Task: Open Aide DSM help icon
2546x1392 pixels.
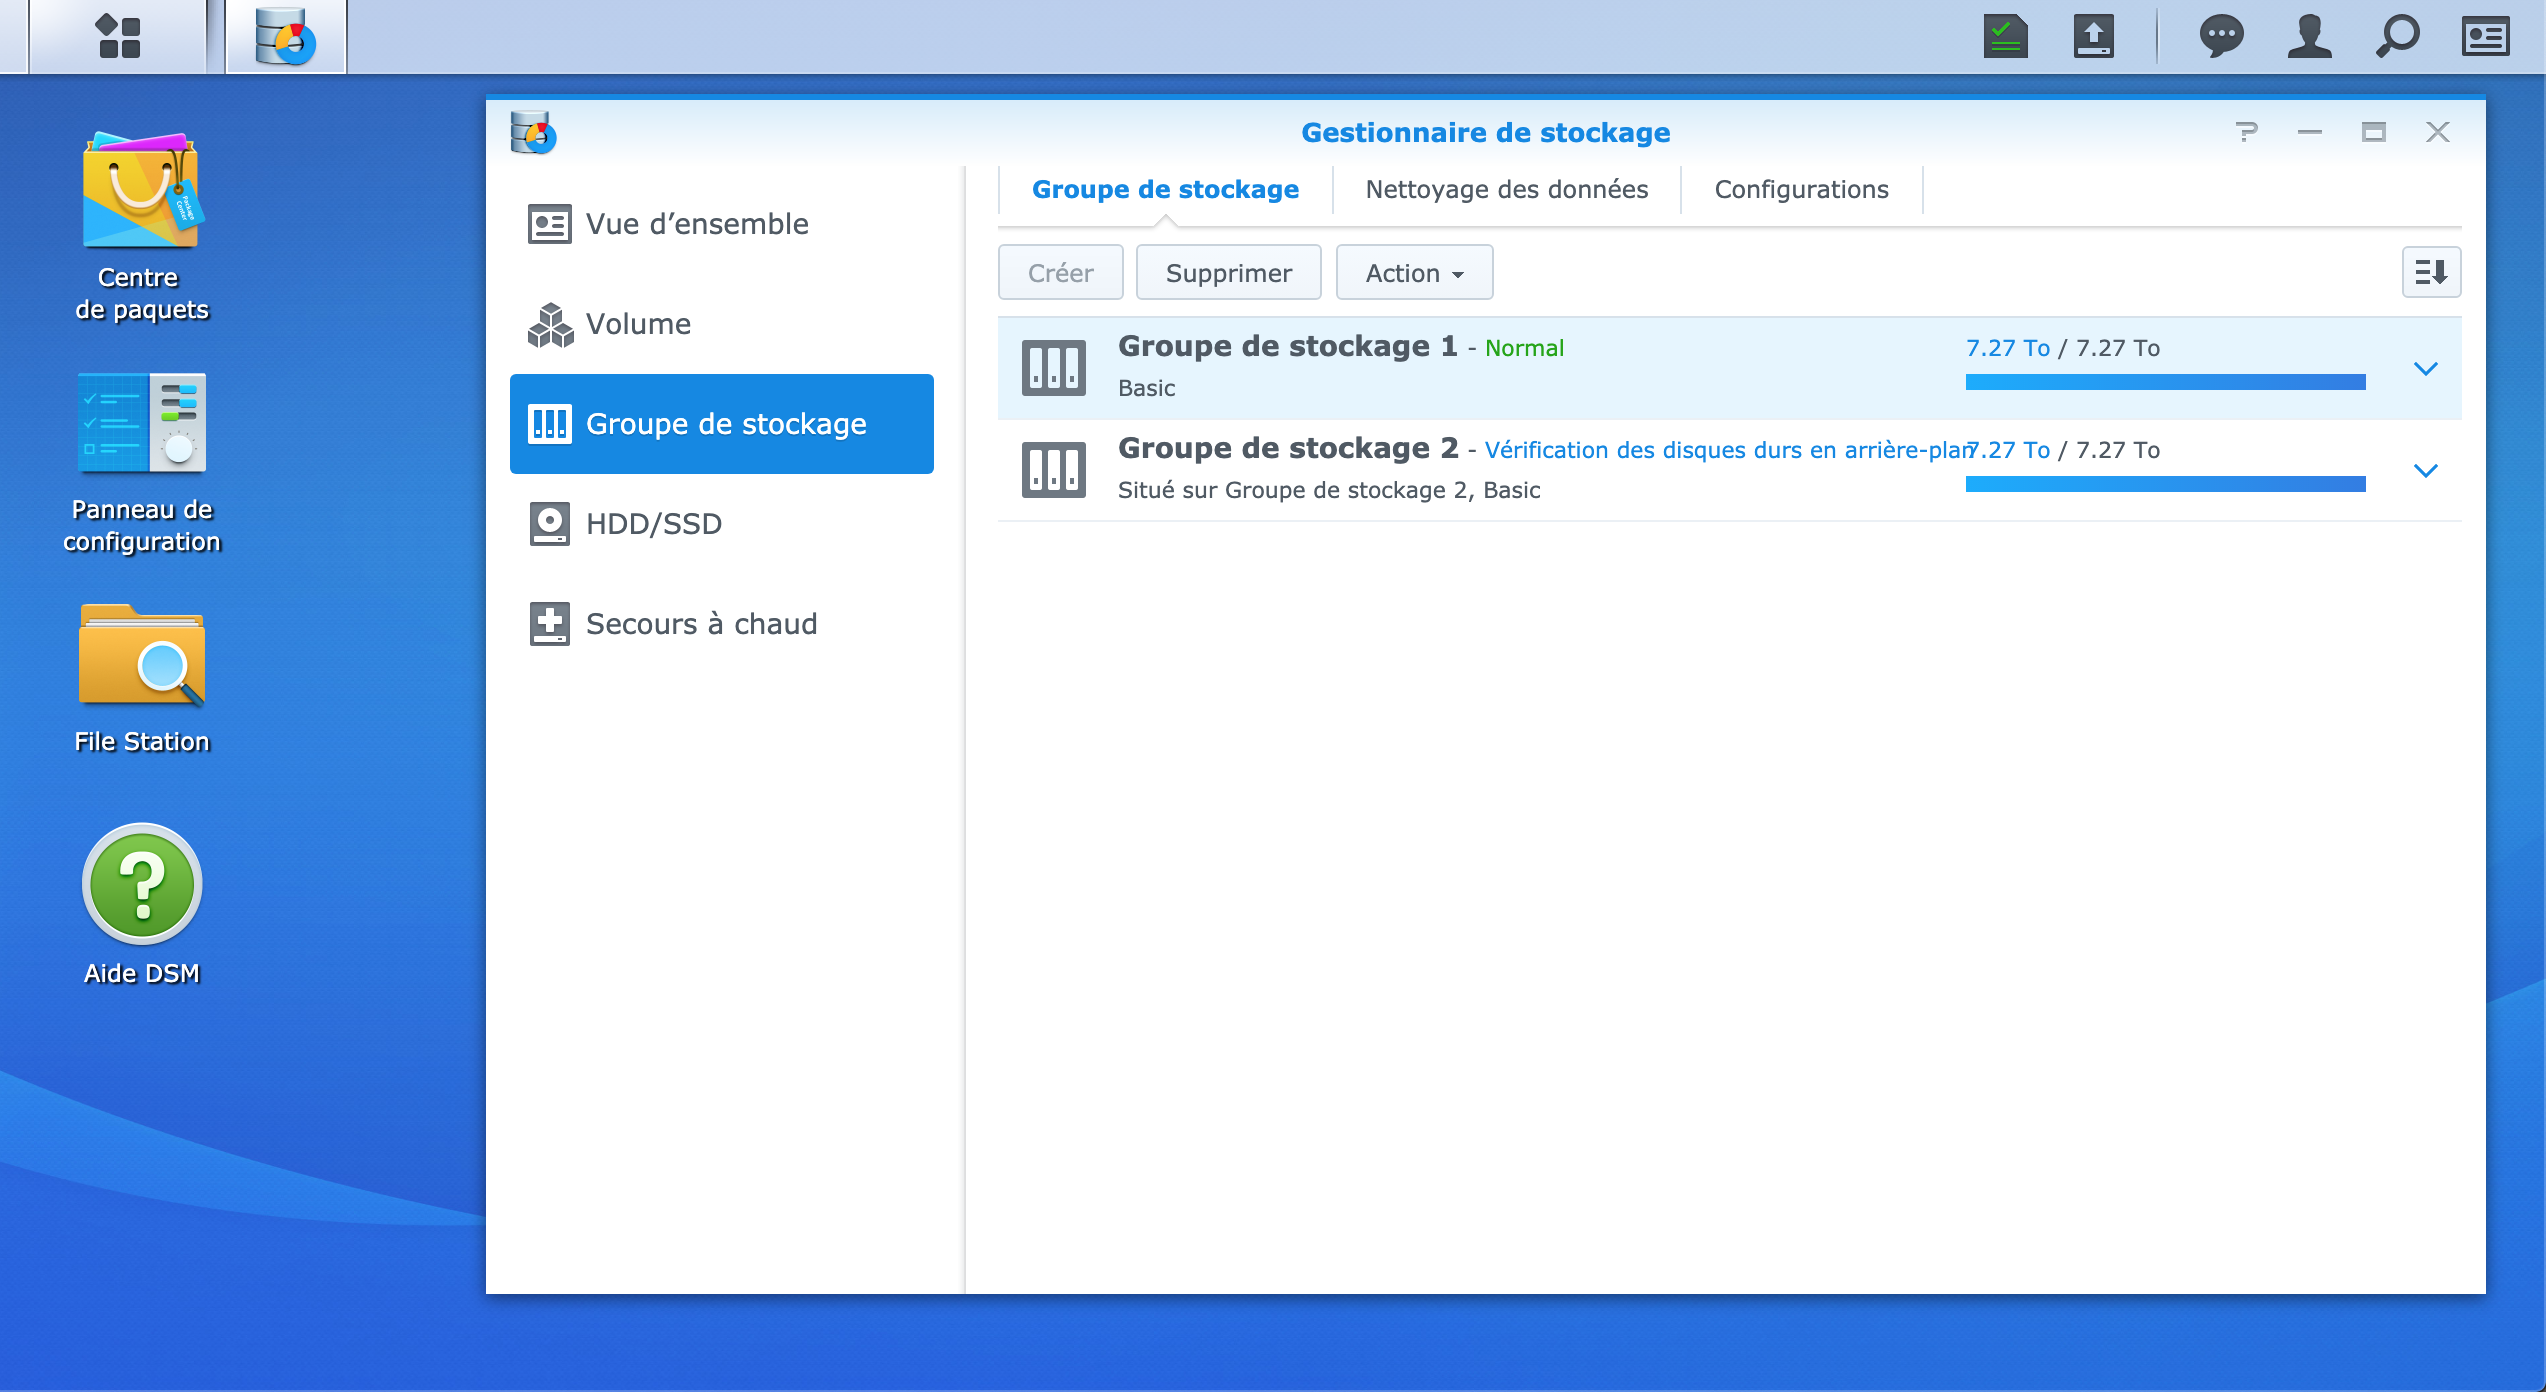Action: click(x=141, y=884)
